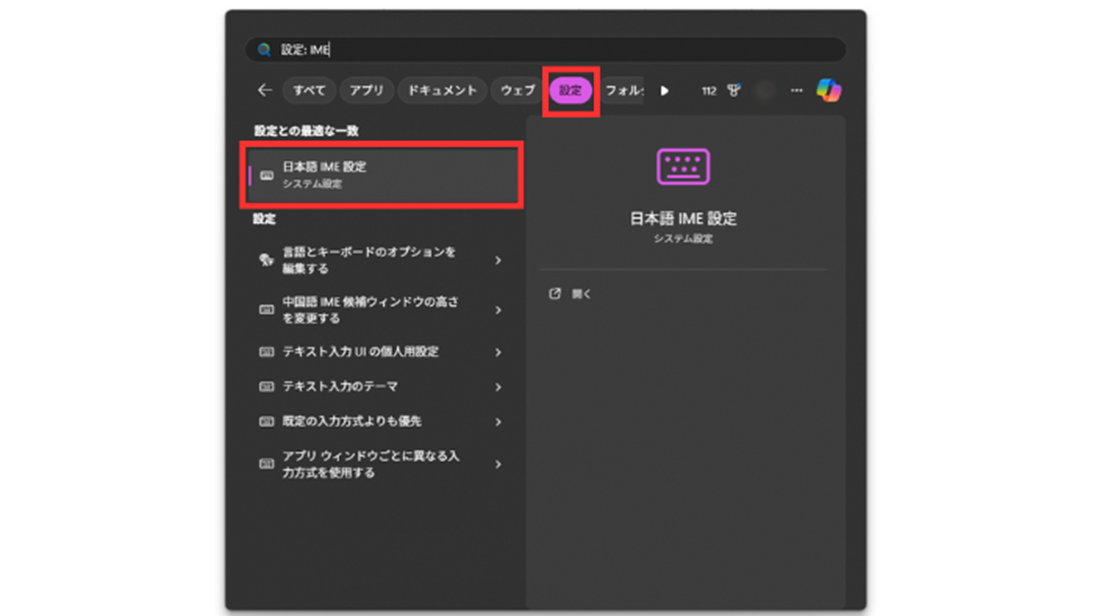Select the アプリ filter tab

coord(366,90)
